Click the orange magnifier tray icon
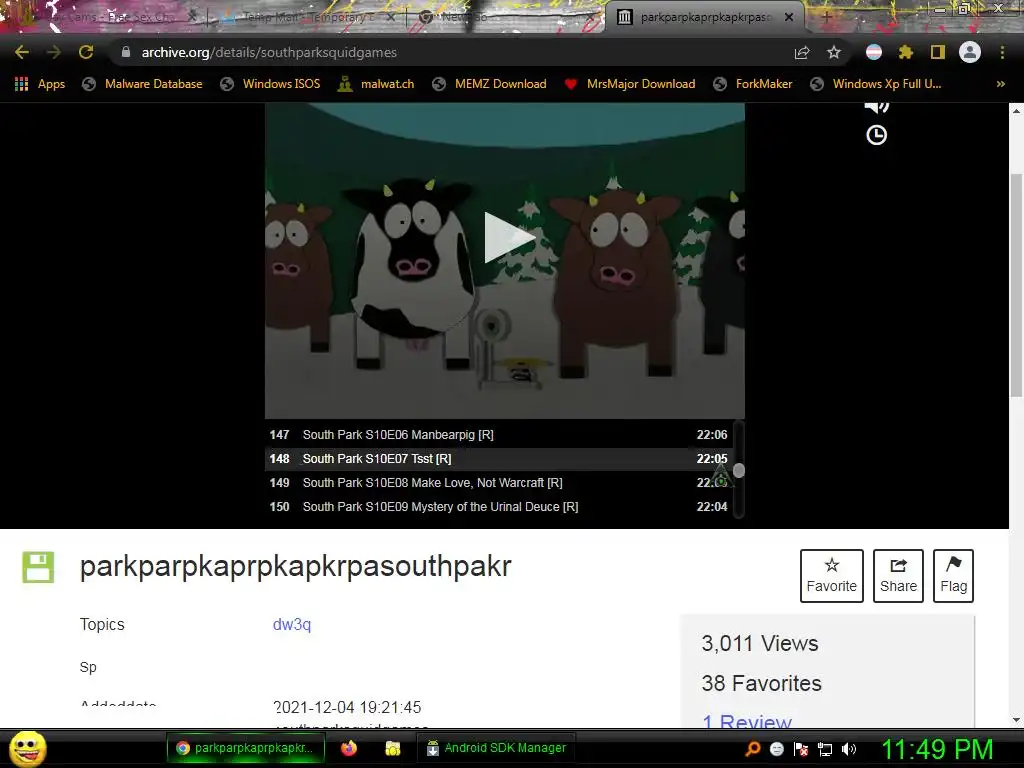 click(752, 749)
